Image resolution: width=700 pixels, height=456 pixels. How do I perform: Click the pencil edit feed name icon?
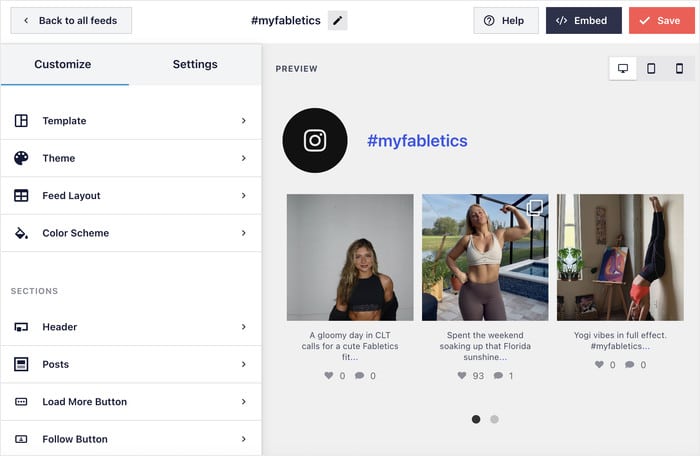pos(338,21)
